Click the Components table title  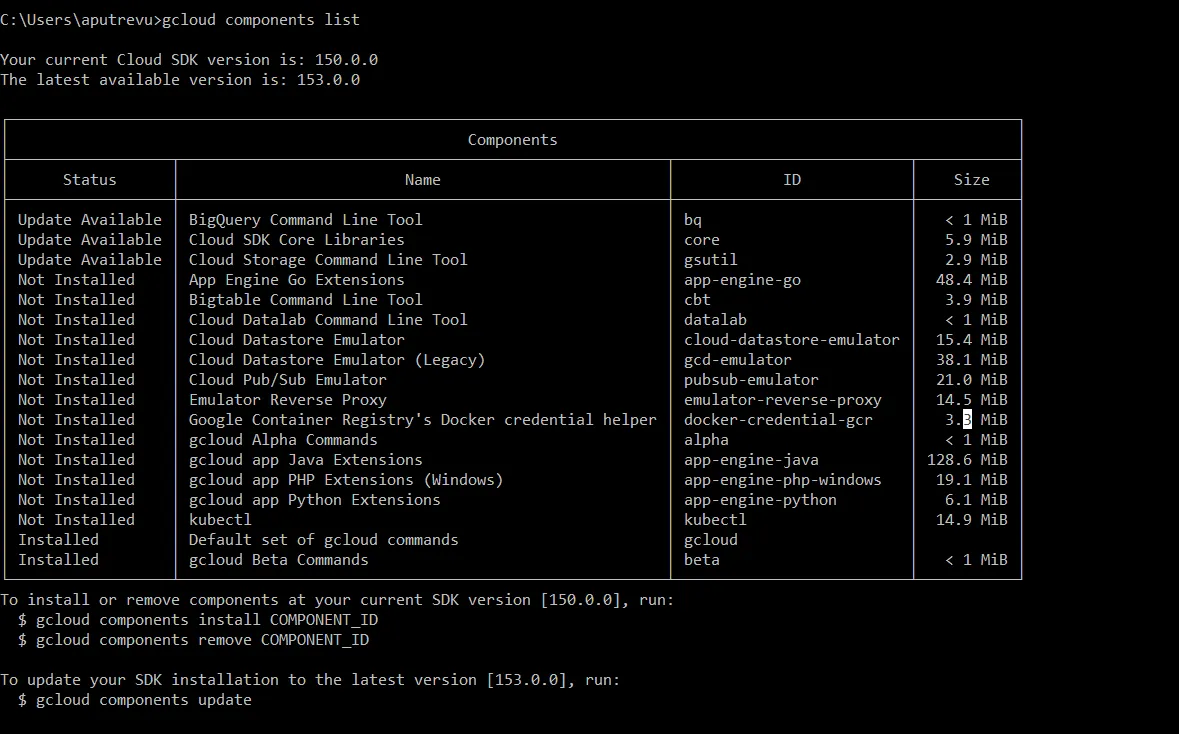(x=512, y=139)
